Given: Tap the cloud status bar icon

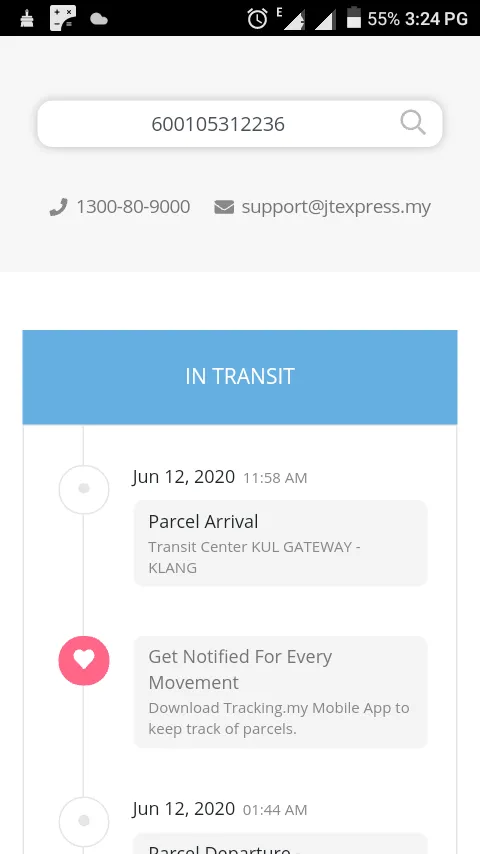Looking at the screenshot, I should [99, 20].
